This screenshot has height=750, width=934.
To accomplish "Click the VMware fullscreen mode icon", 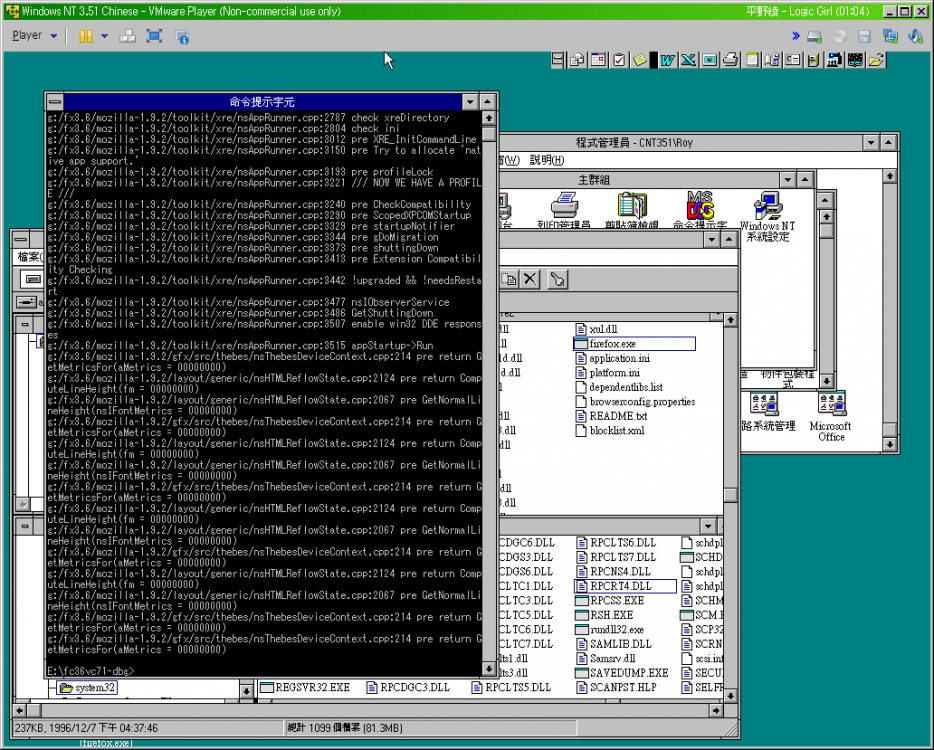I will coord(154,36).
